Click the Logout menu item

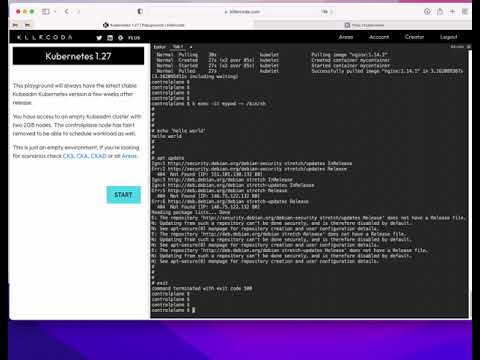(448, 37)
